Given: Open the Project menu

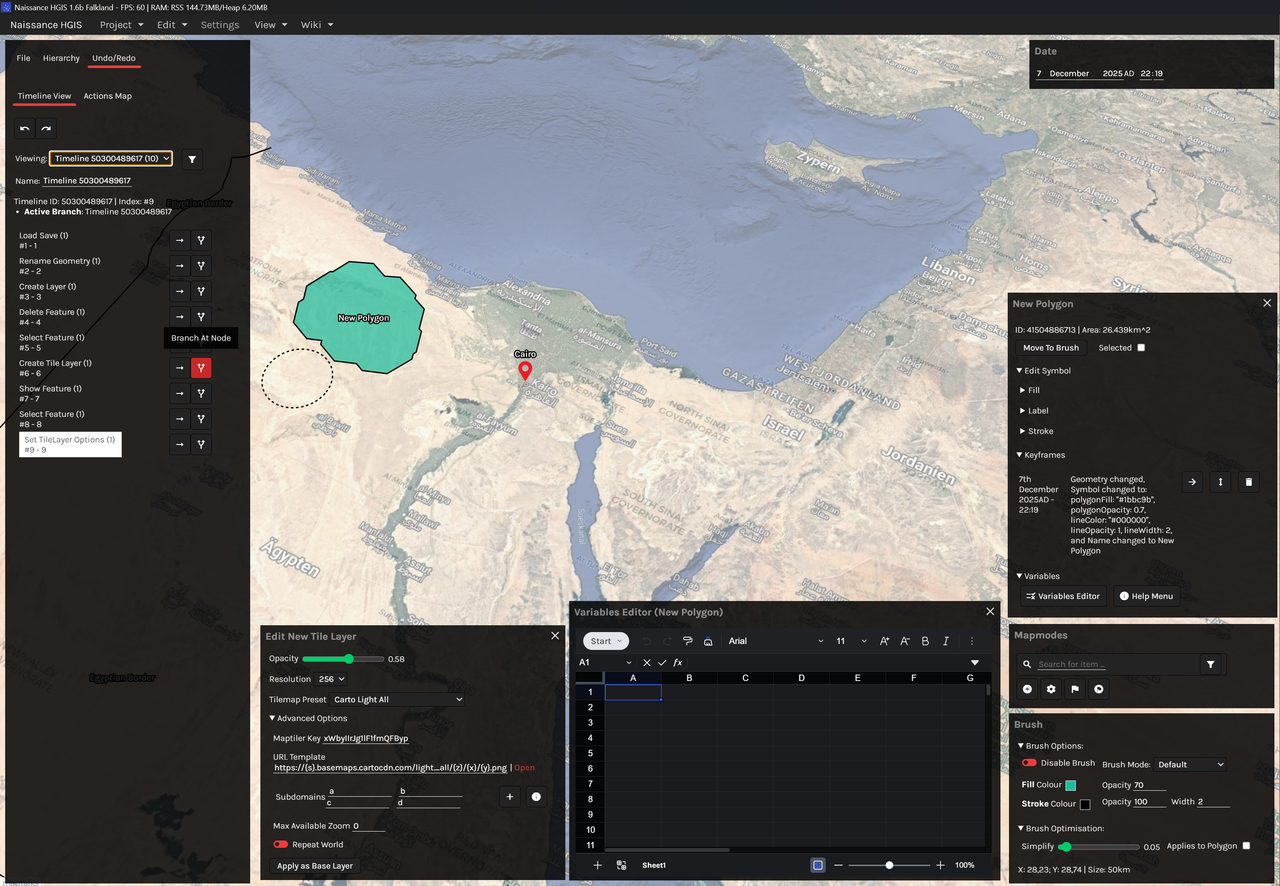Looking at the screenshot, I should (121, 24).
